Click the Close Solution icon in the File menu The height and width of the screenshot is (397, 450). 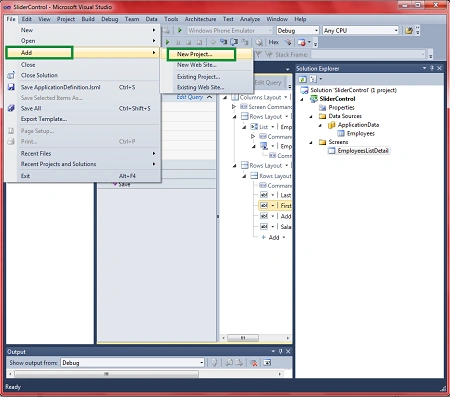pos(11,75)
